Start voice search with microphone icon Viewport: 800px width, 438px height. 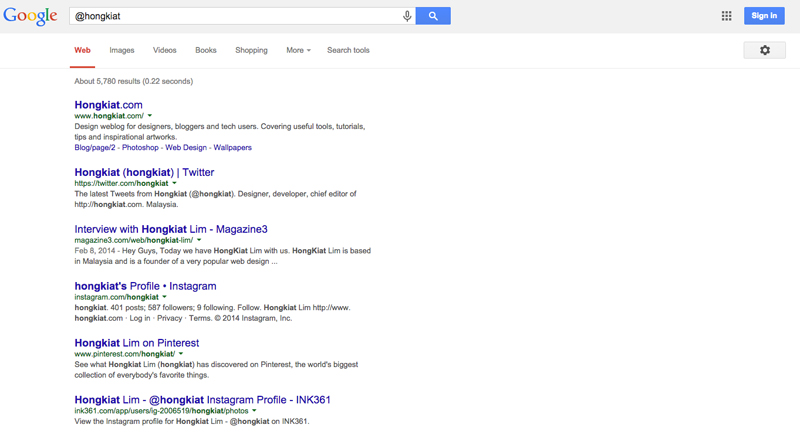[x=407, y=16]
